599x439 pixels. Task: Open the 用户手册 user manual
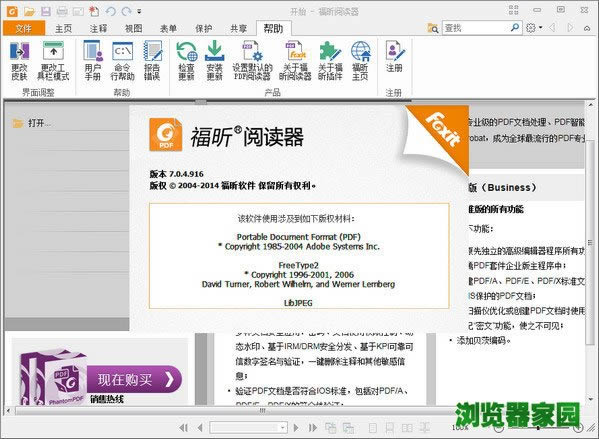[x=93, y=61]
